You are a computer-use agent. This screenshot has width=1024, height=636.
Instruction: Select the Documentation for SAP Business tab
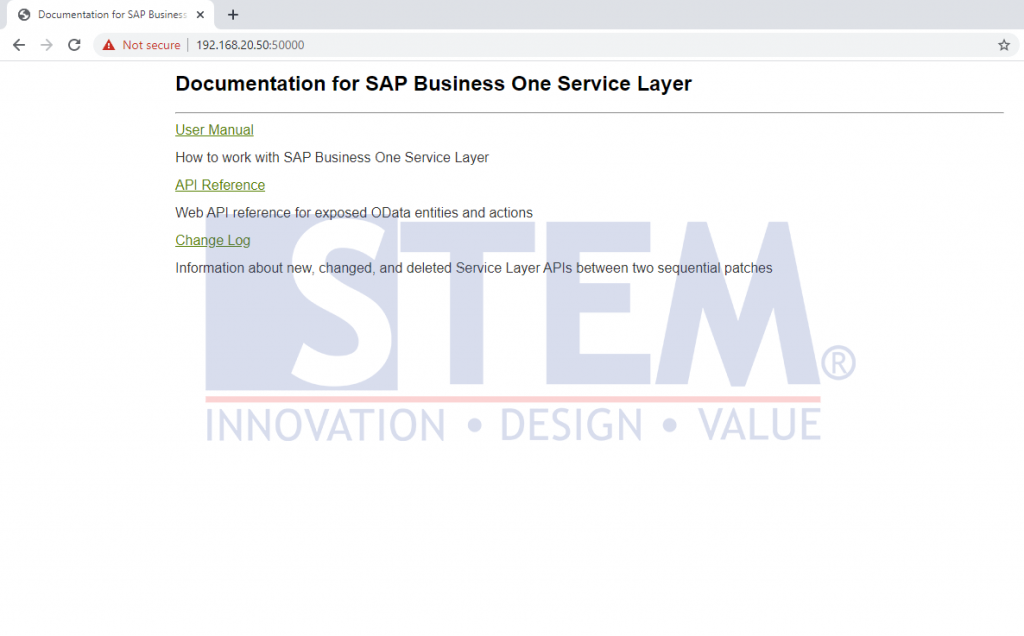tap(110, 14)
